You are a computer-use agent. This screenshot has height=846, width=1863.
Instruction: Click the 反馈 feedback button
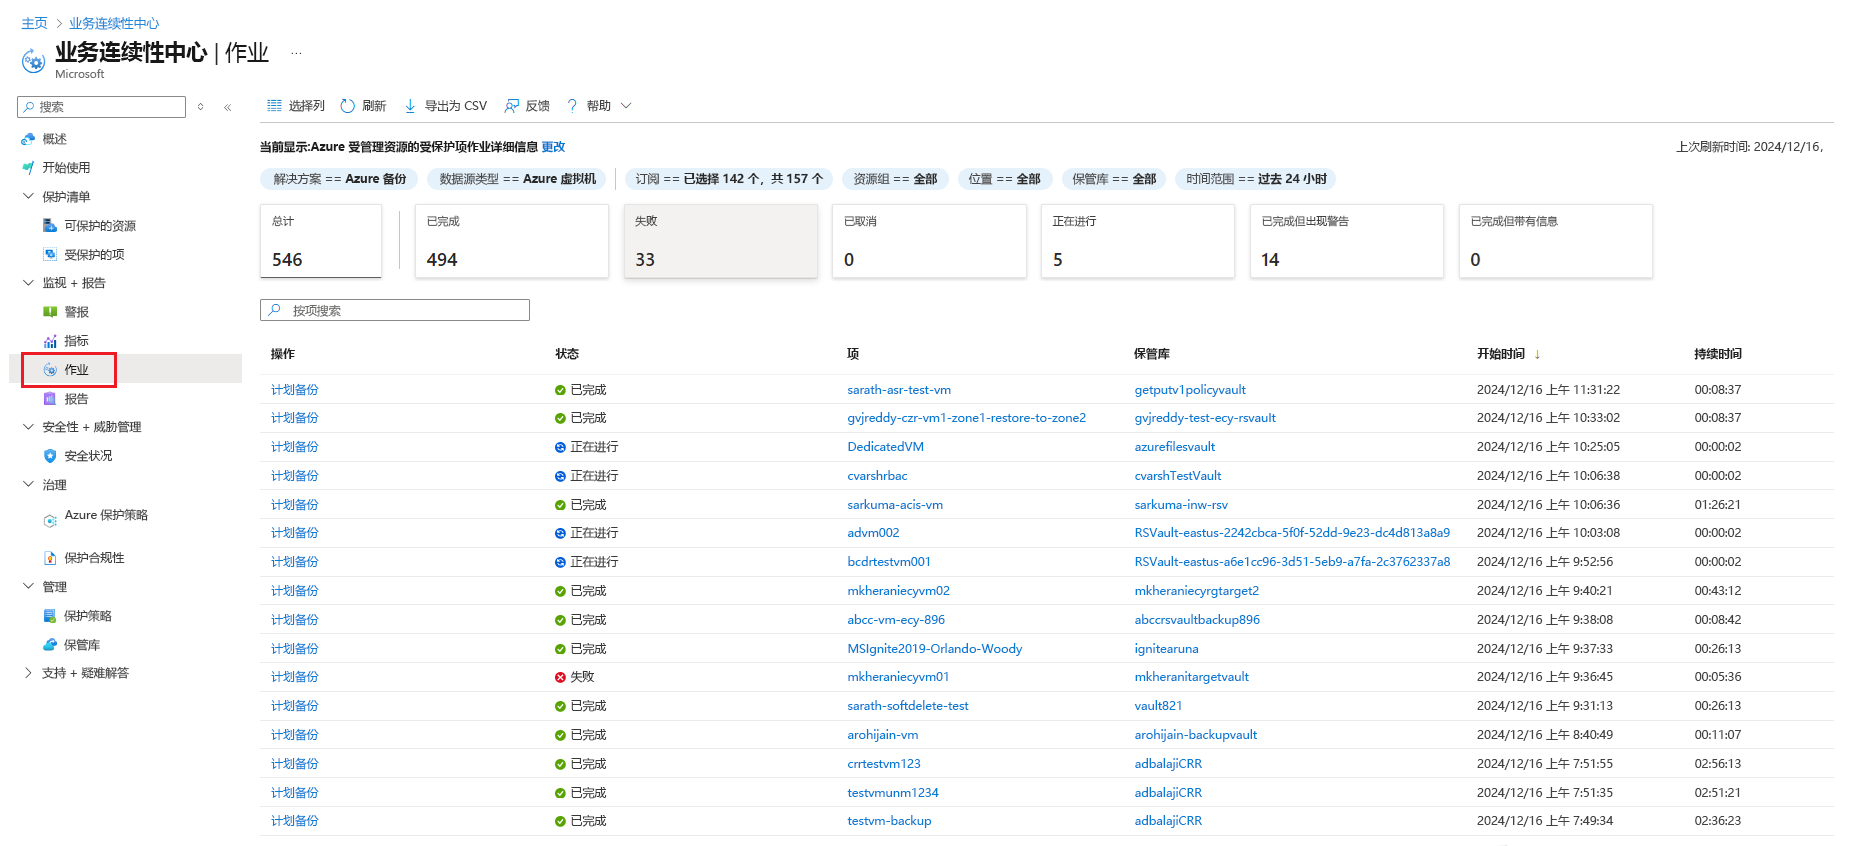point(527,106)
